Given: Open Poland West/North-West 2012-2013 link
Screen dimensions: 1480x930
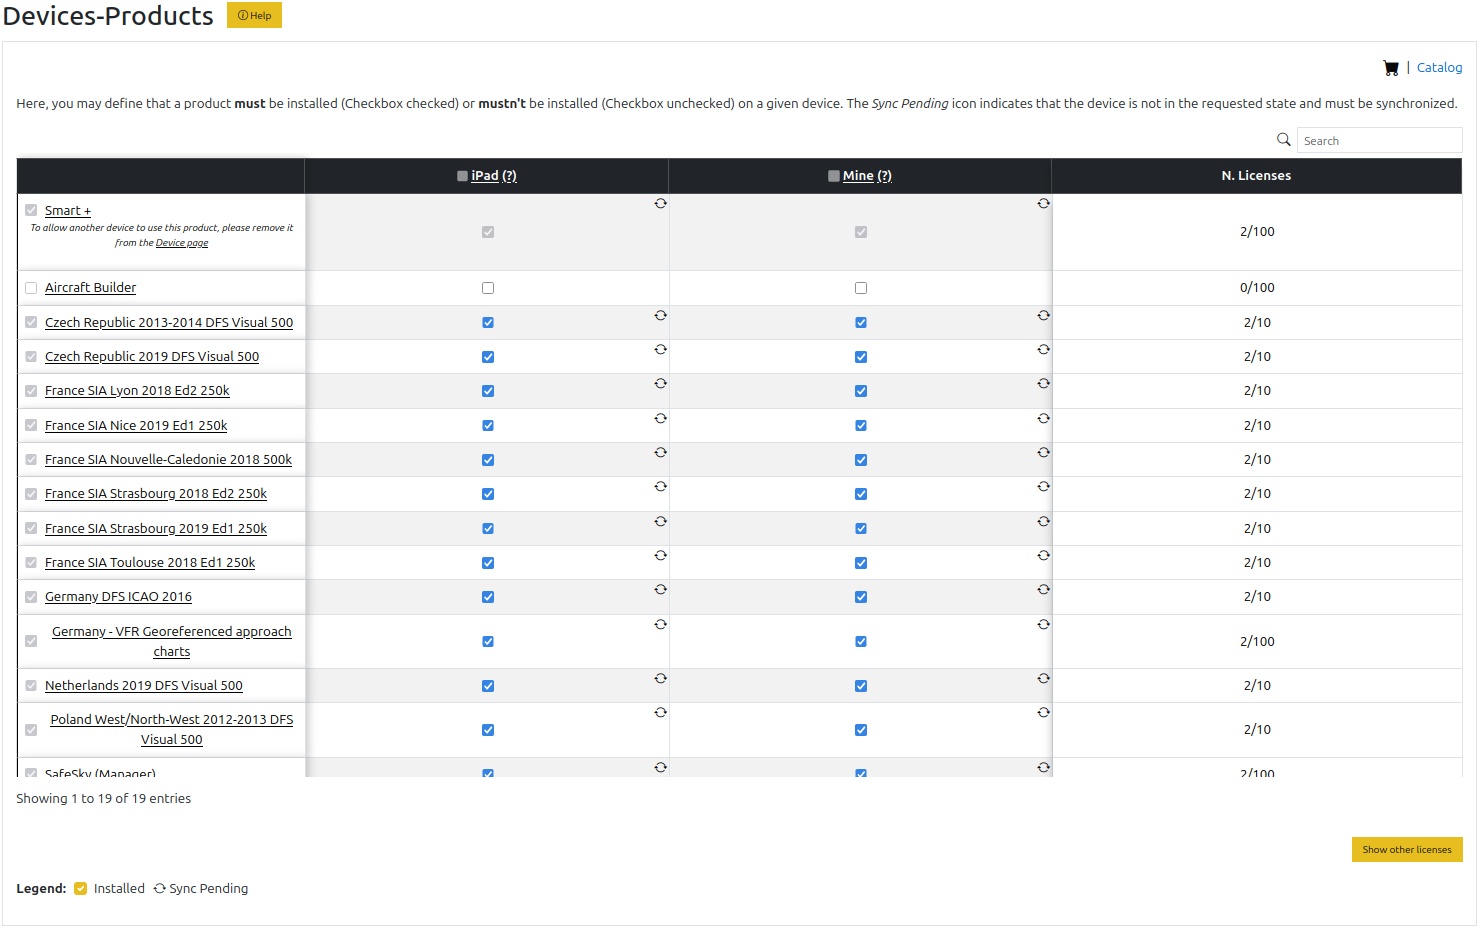Looking at the screenshot, I should [x=172, y=730].
